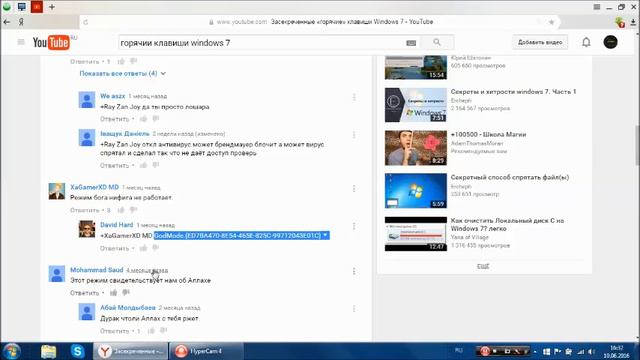Open options menu for David Hard comment
This screenshot has width=640, height=360.
point(354,226)
